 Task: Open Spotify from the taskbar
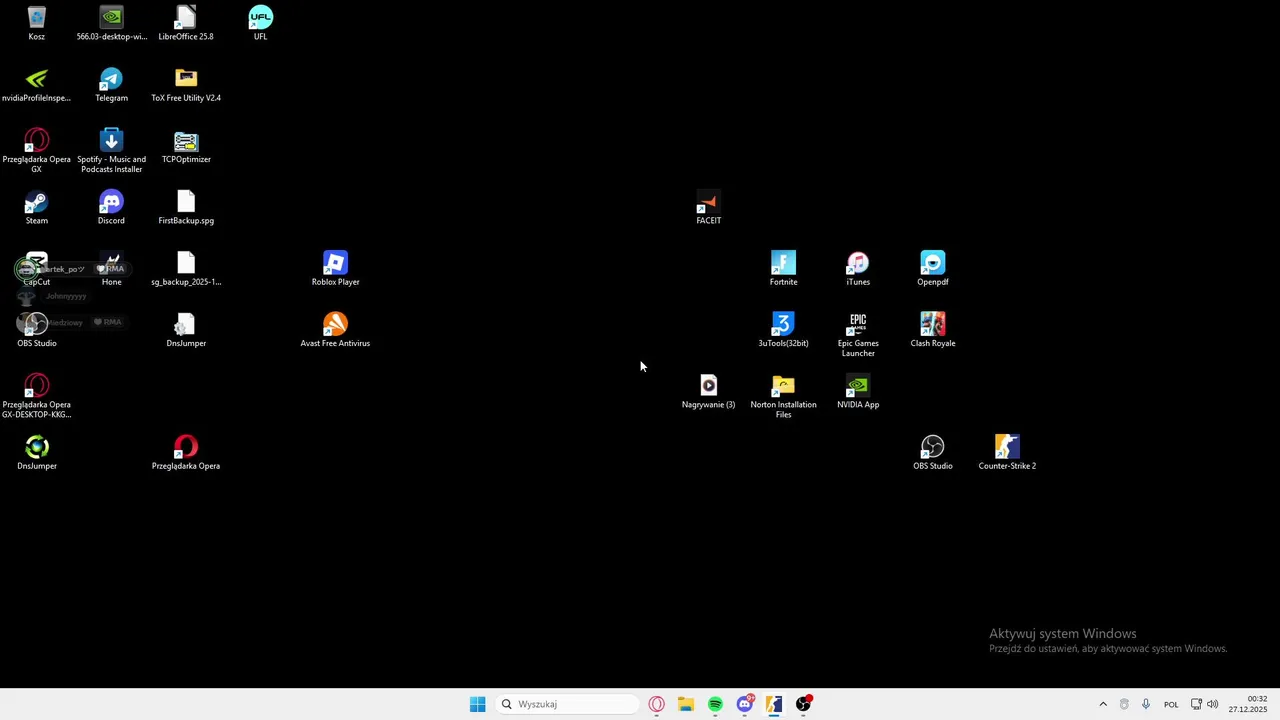(715, 704)
